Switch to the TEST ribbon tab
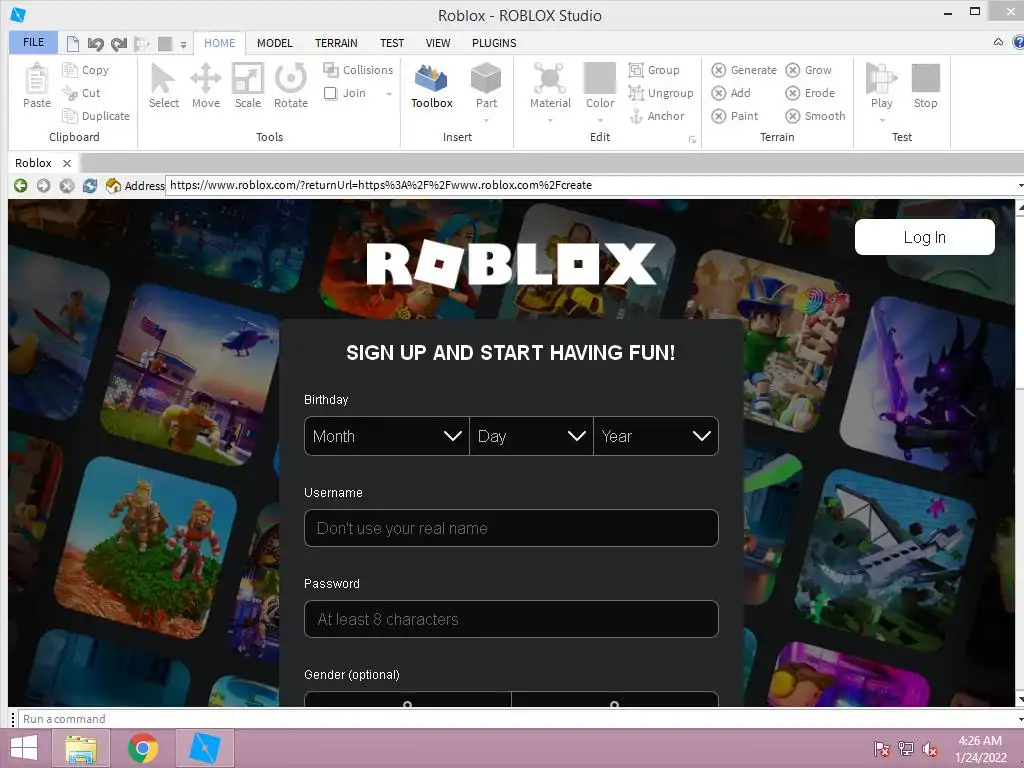The width and height of the screenshot is (1024, 768). [x=392, y=43]
